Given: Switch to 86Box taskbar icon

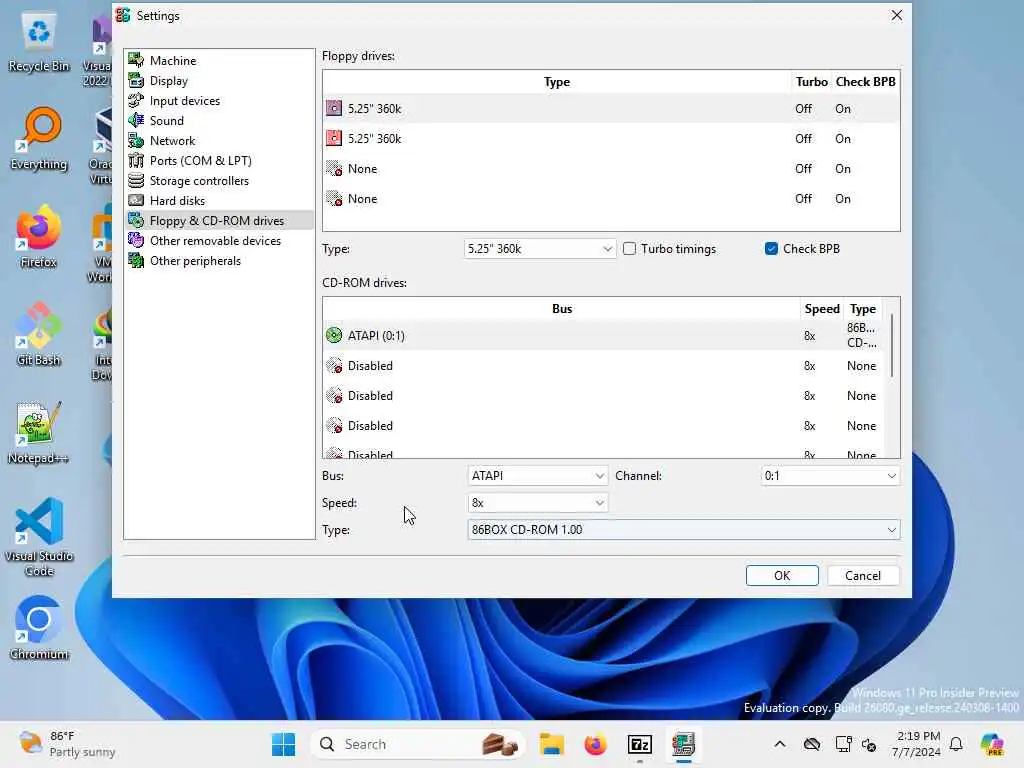Looking at the screenshot, I should (683, 744).
